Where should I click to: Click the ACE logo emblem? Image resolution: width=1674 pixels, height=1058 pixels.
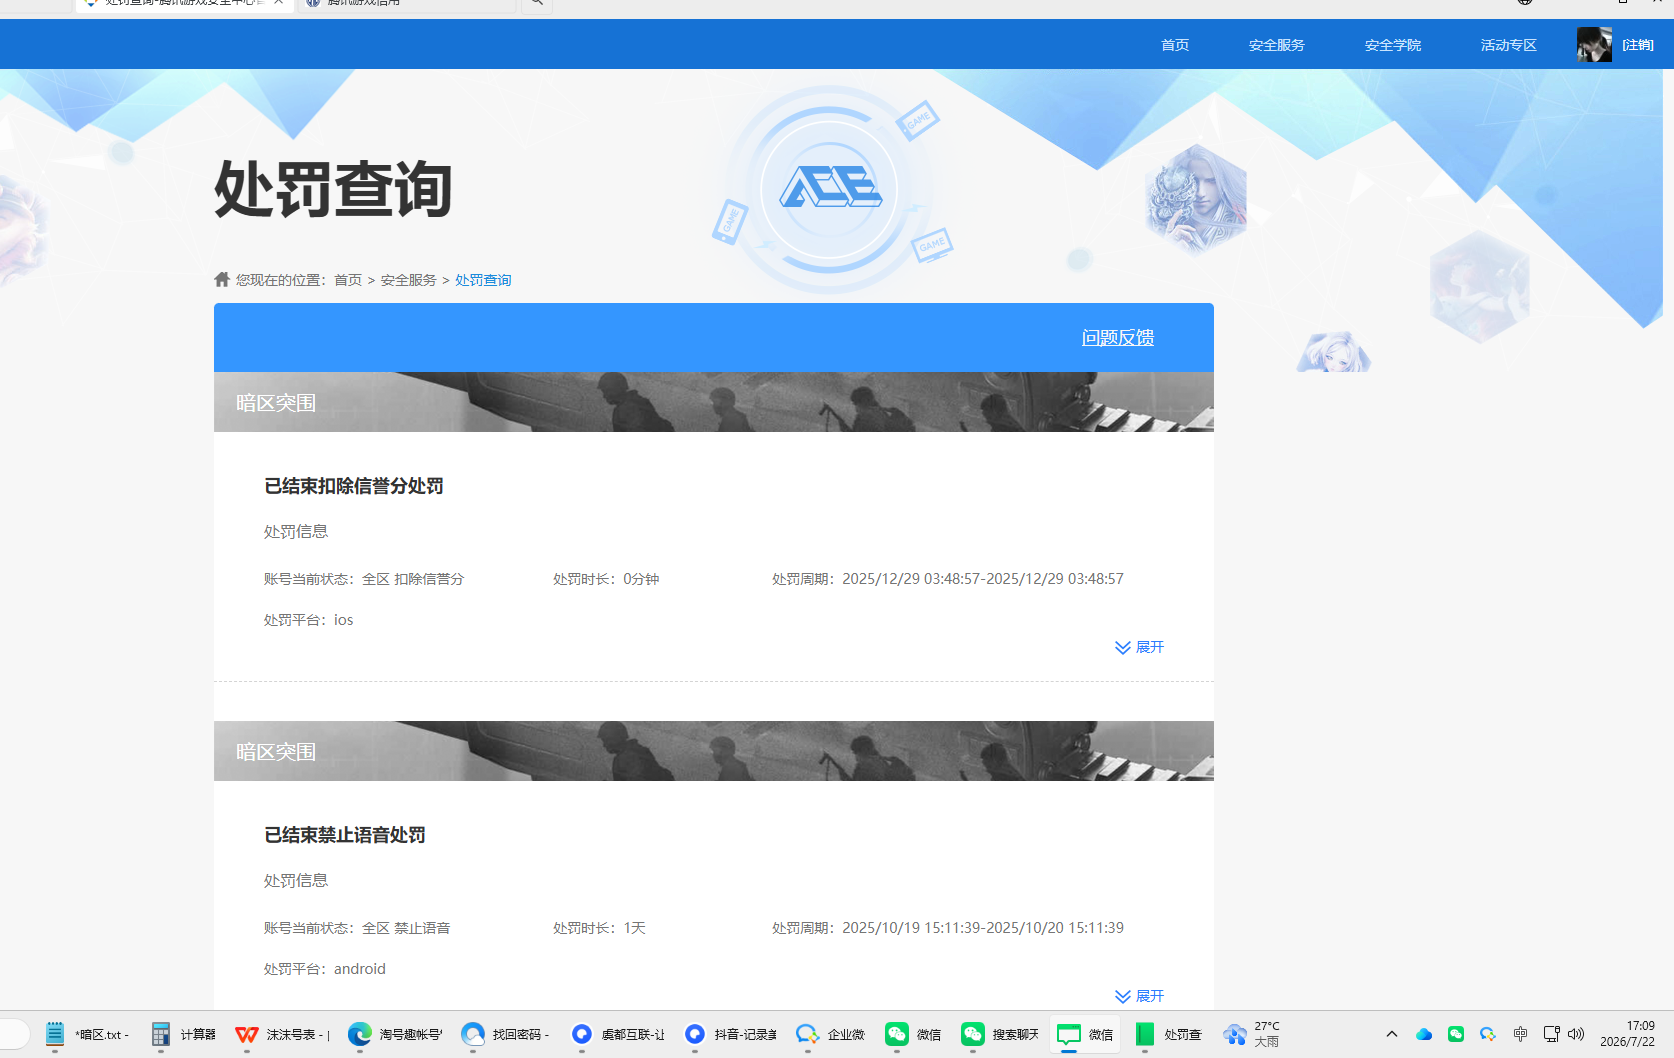(829, 188)
